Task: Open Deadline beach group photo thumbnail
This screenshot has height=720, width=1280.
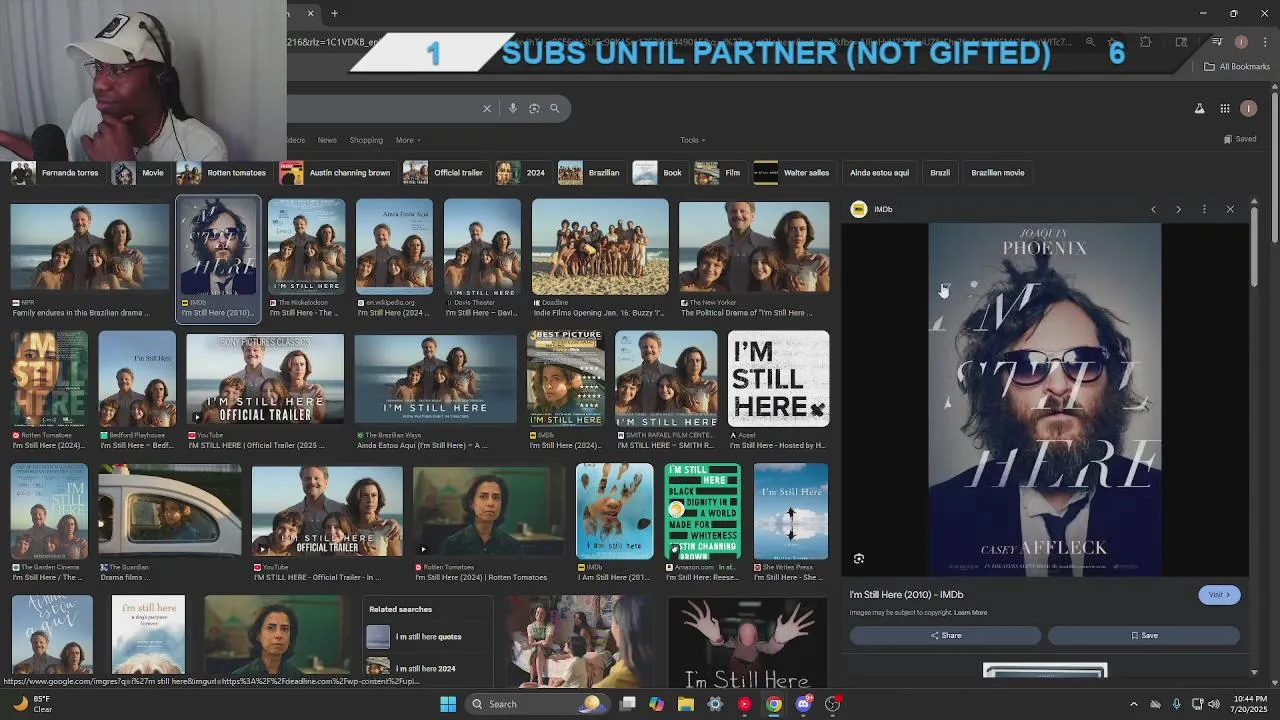Action: (600, 247)
